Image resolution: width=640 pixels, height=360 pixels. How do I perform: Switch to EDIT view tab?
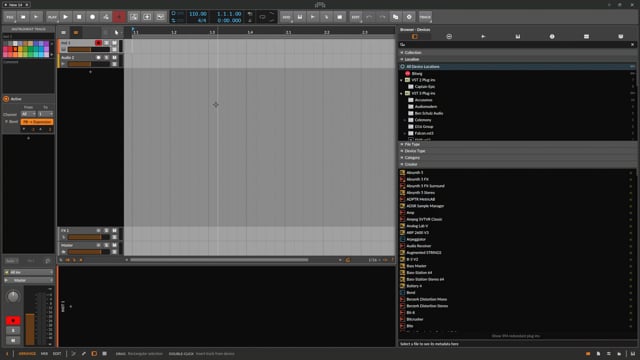click(x=57, y=354)
